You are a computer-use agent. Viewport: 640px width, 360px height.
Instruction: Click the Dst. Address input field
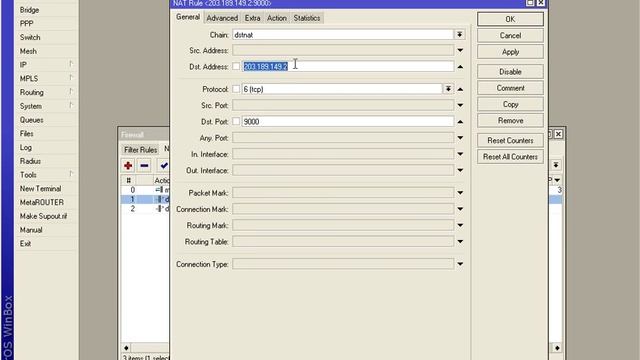pyautogui.click(x=347, y=66)
